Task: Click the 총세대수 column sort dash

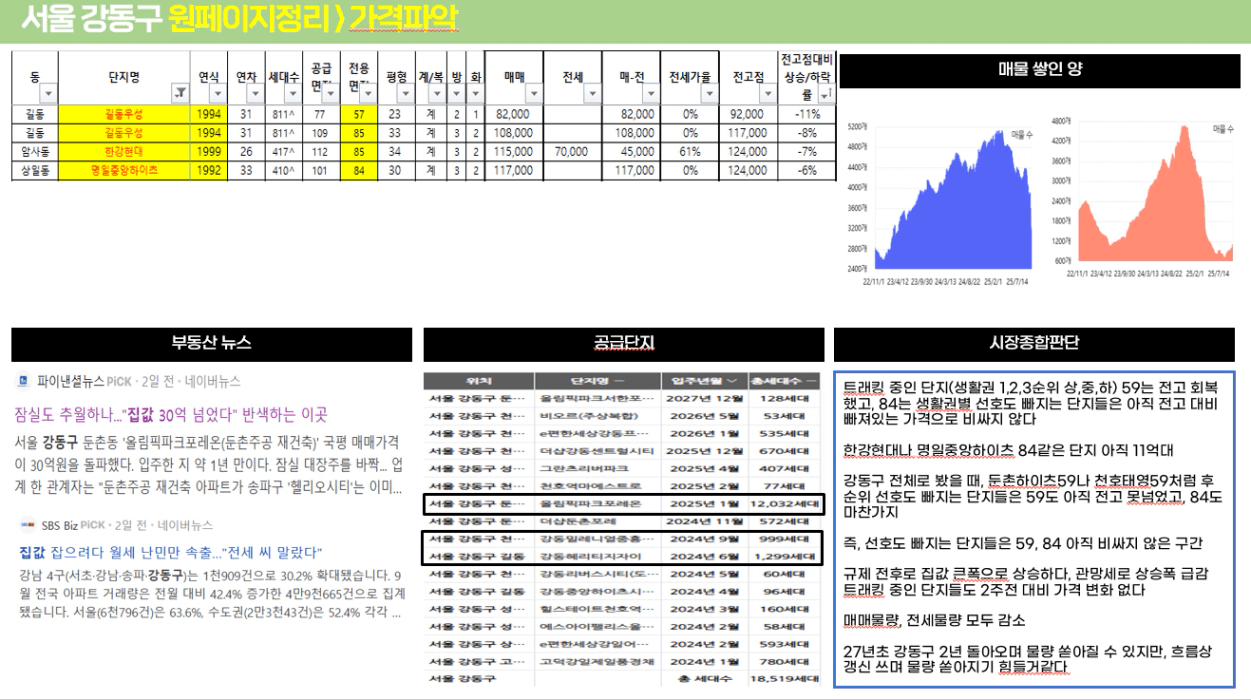Action: (x=812, y=381)
